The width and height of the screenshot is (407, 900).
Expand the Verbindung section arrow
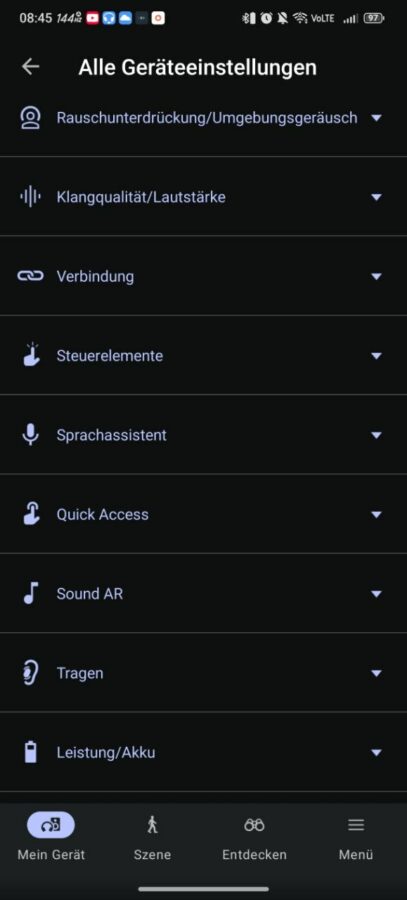pyautogui.click(x=377, y=276)
